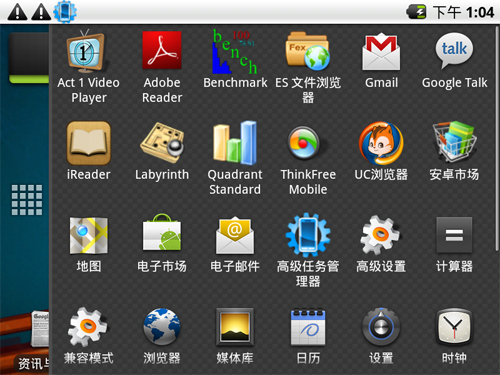Open 媒体库 gallery
500x375 pixels.
point(235,335)
